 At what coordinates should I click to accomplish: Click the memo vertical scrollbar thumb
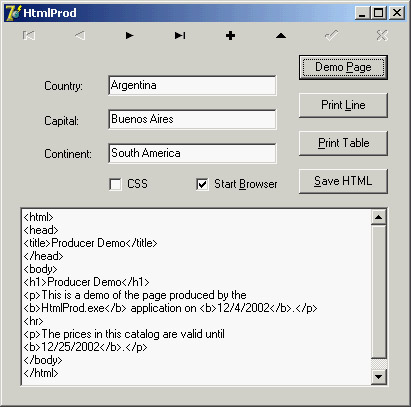(x=378, y=292)
